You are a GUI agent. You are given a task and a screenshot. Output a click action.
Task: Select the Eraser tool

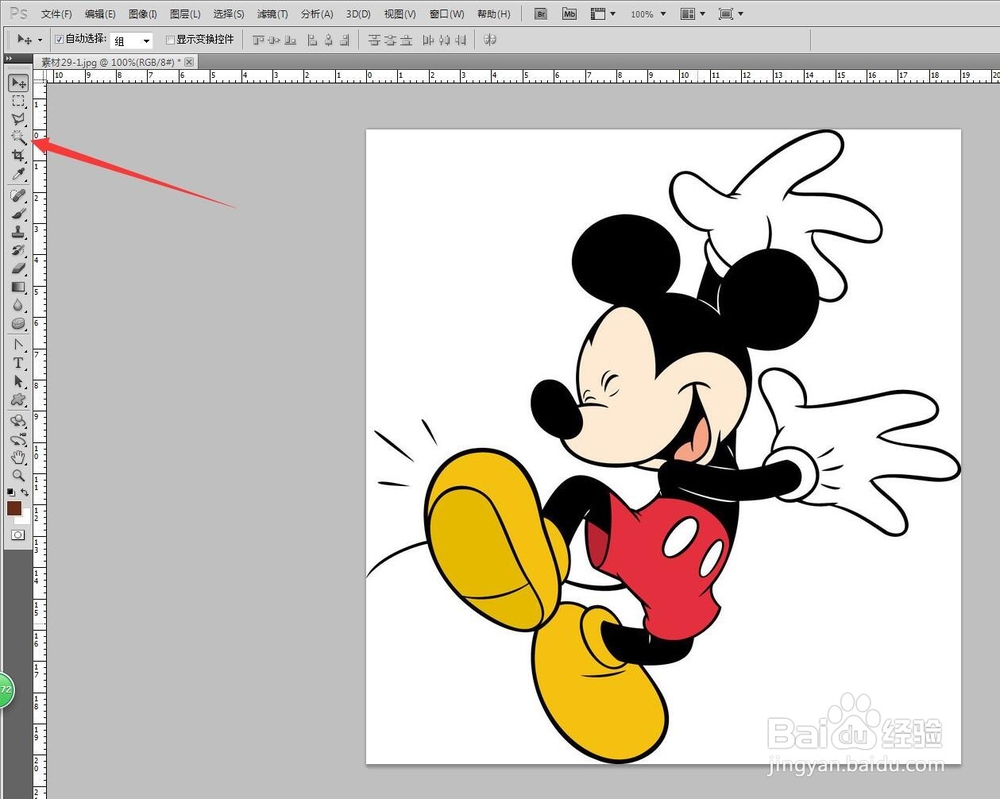(x=18, y=268)
